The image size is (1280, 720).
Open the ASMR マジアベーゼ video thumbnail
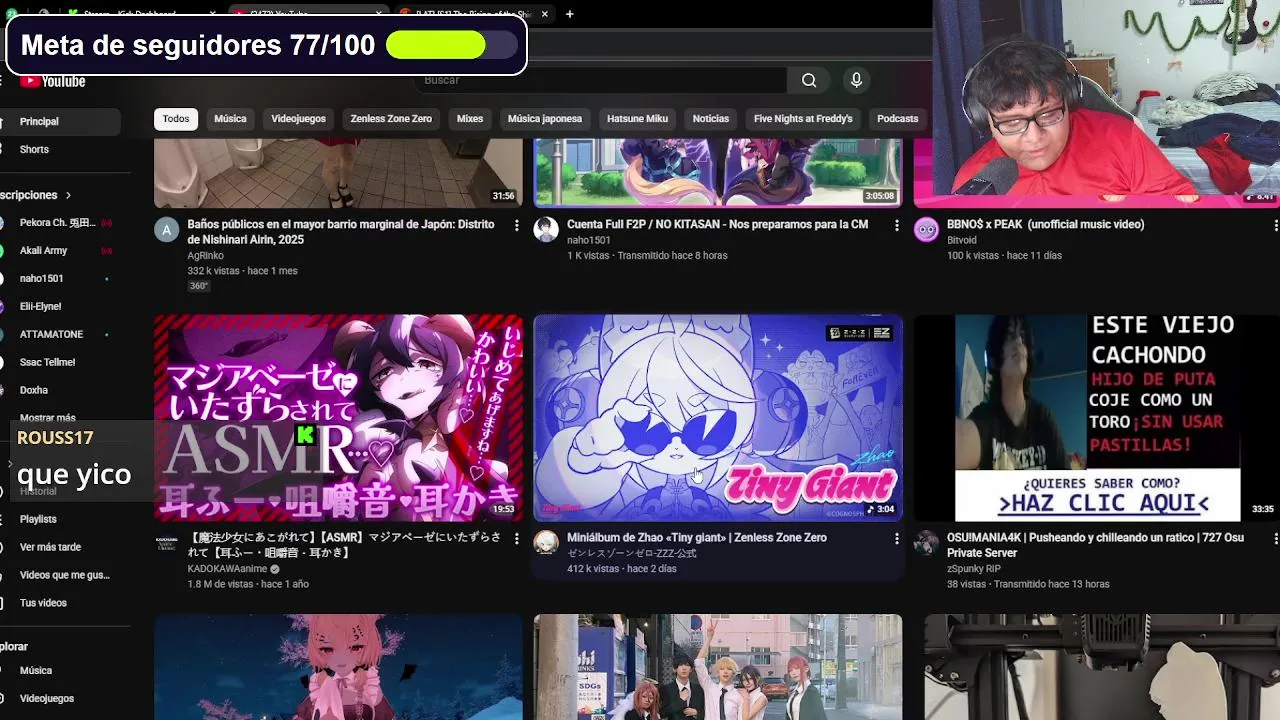click(x=338, y=418)
